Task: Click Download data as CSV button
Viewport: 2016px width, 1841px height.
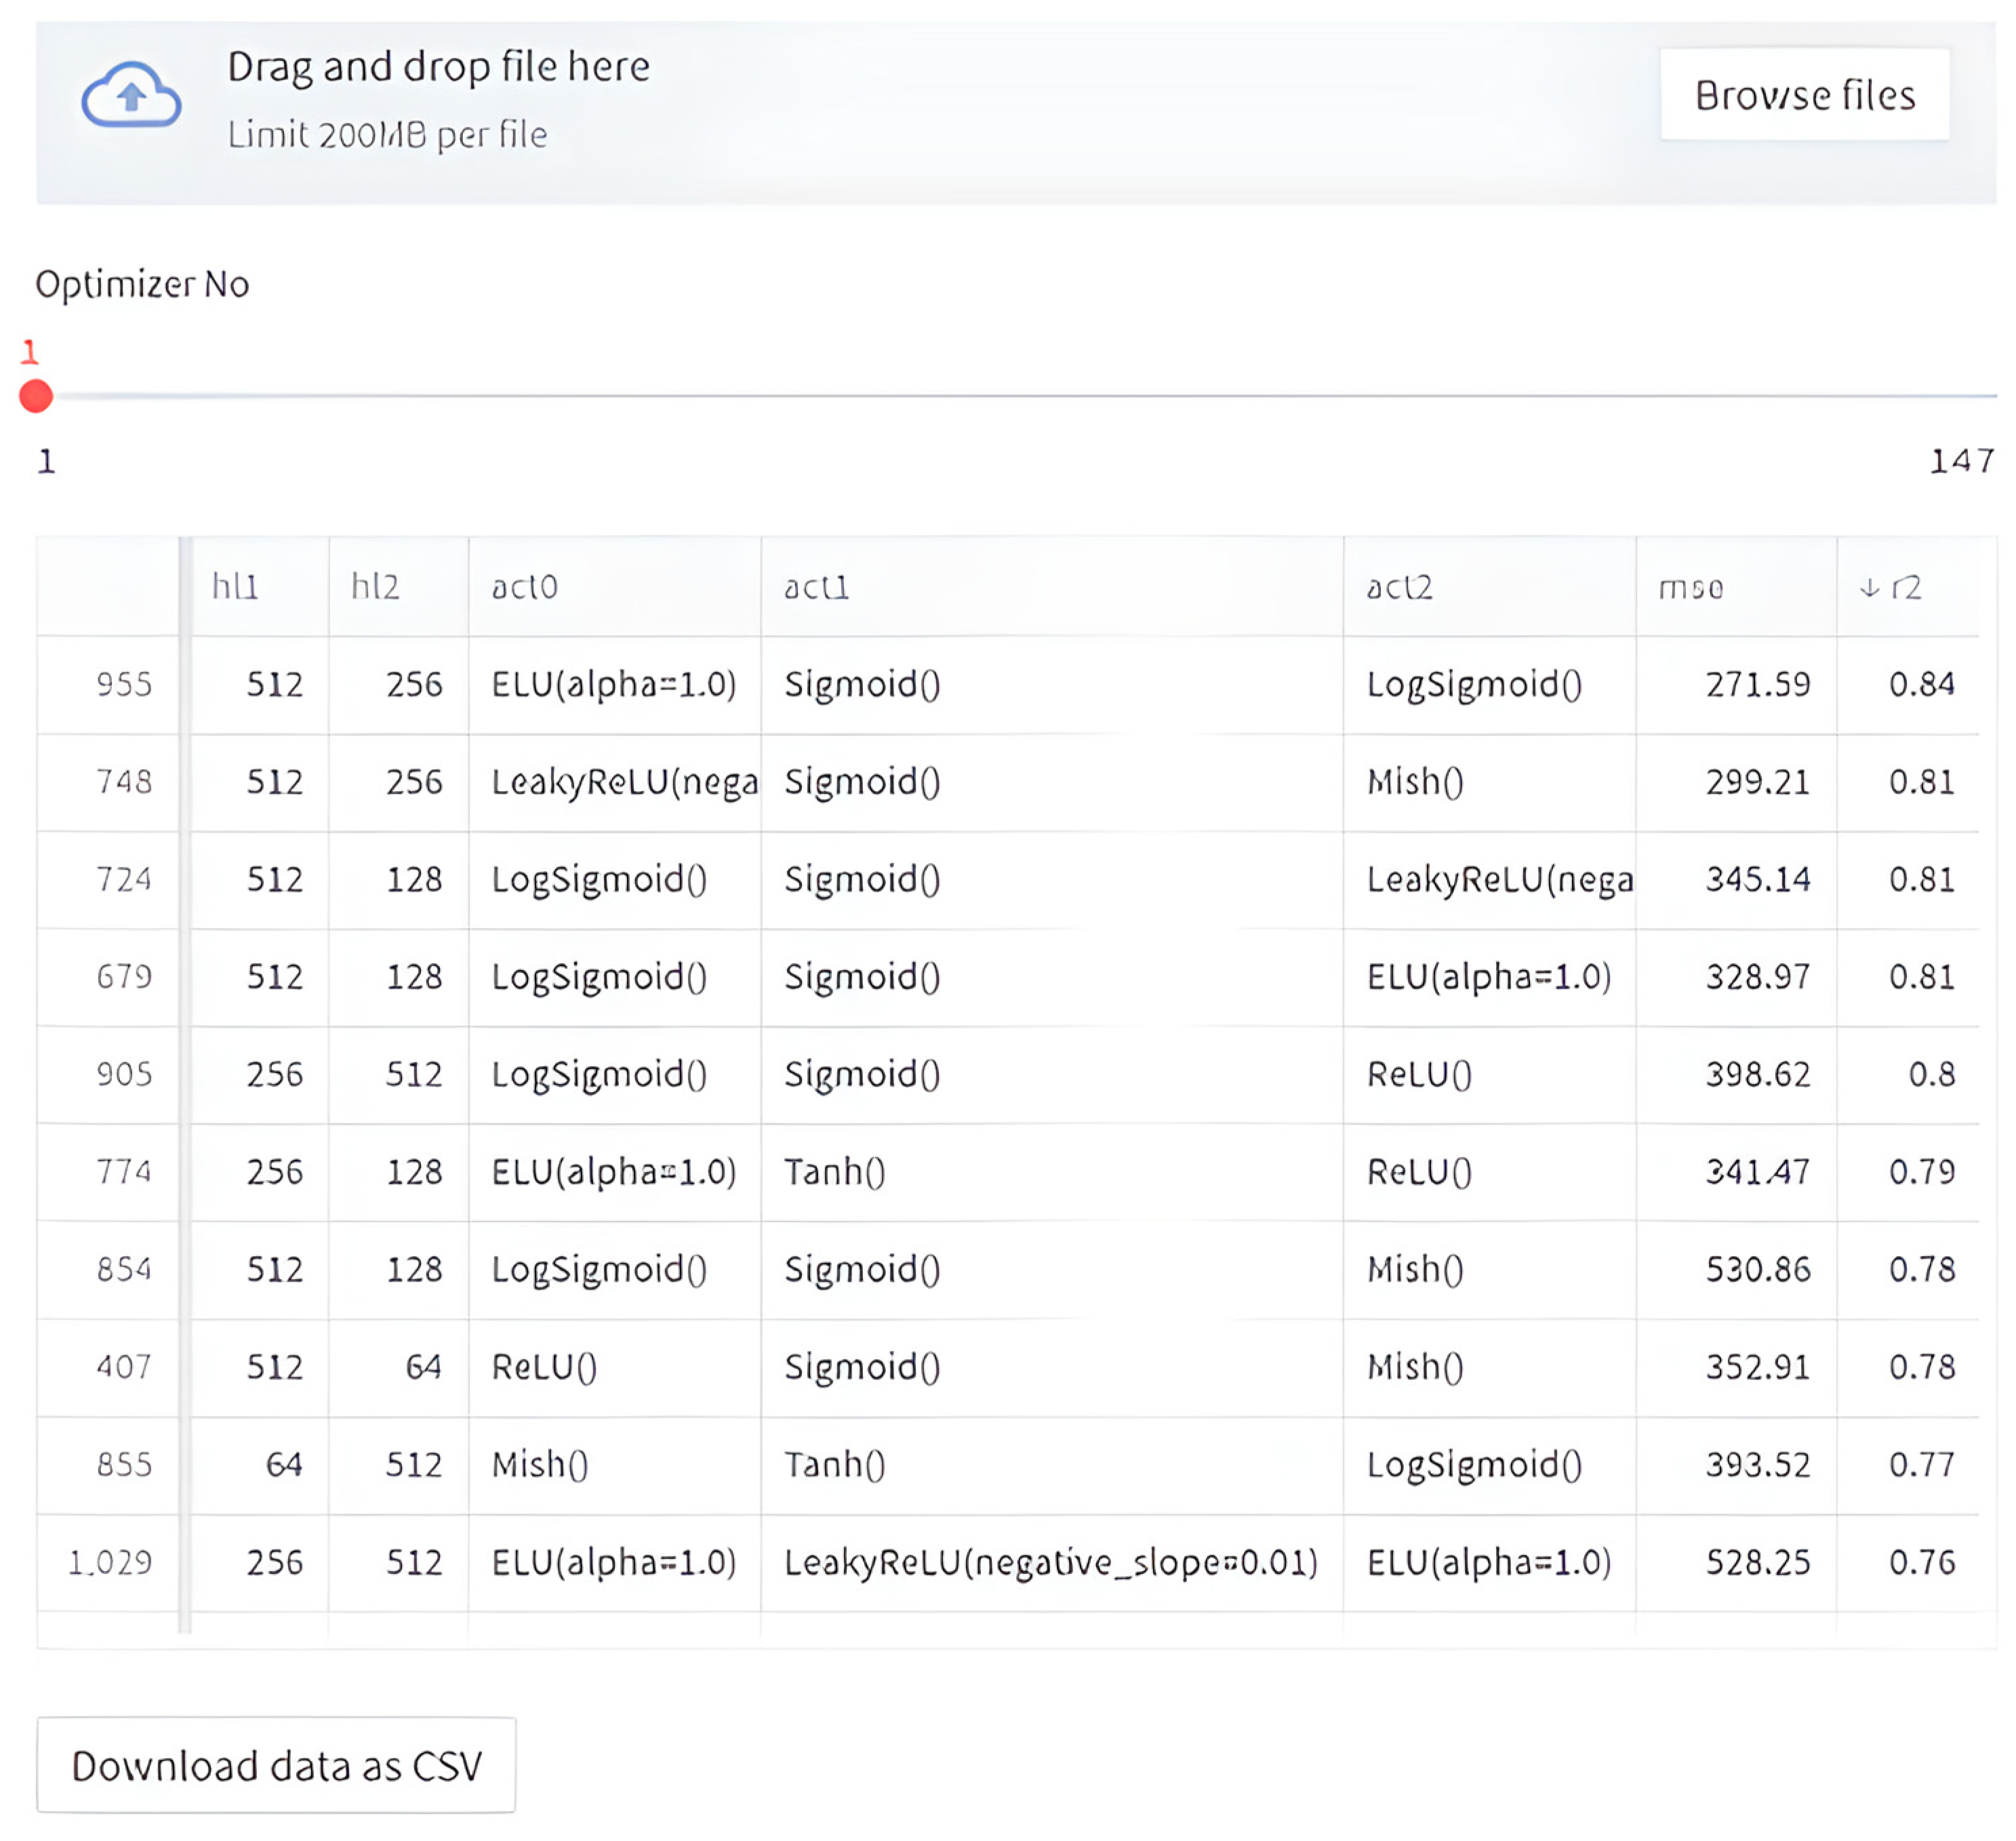Action: click(x=276, y=1765)
